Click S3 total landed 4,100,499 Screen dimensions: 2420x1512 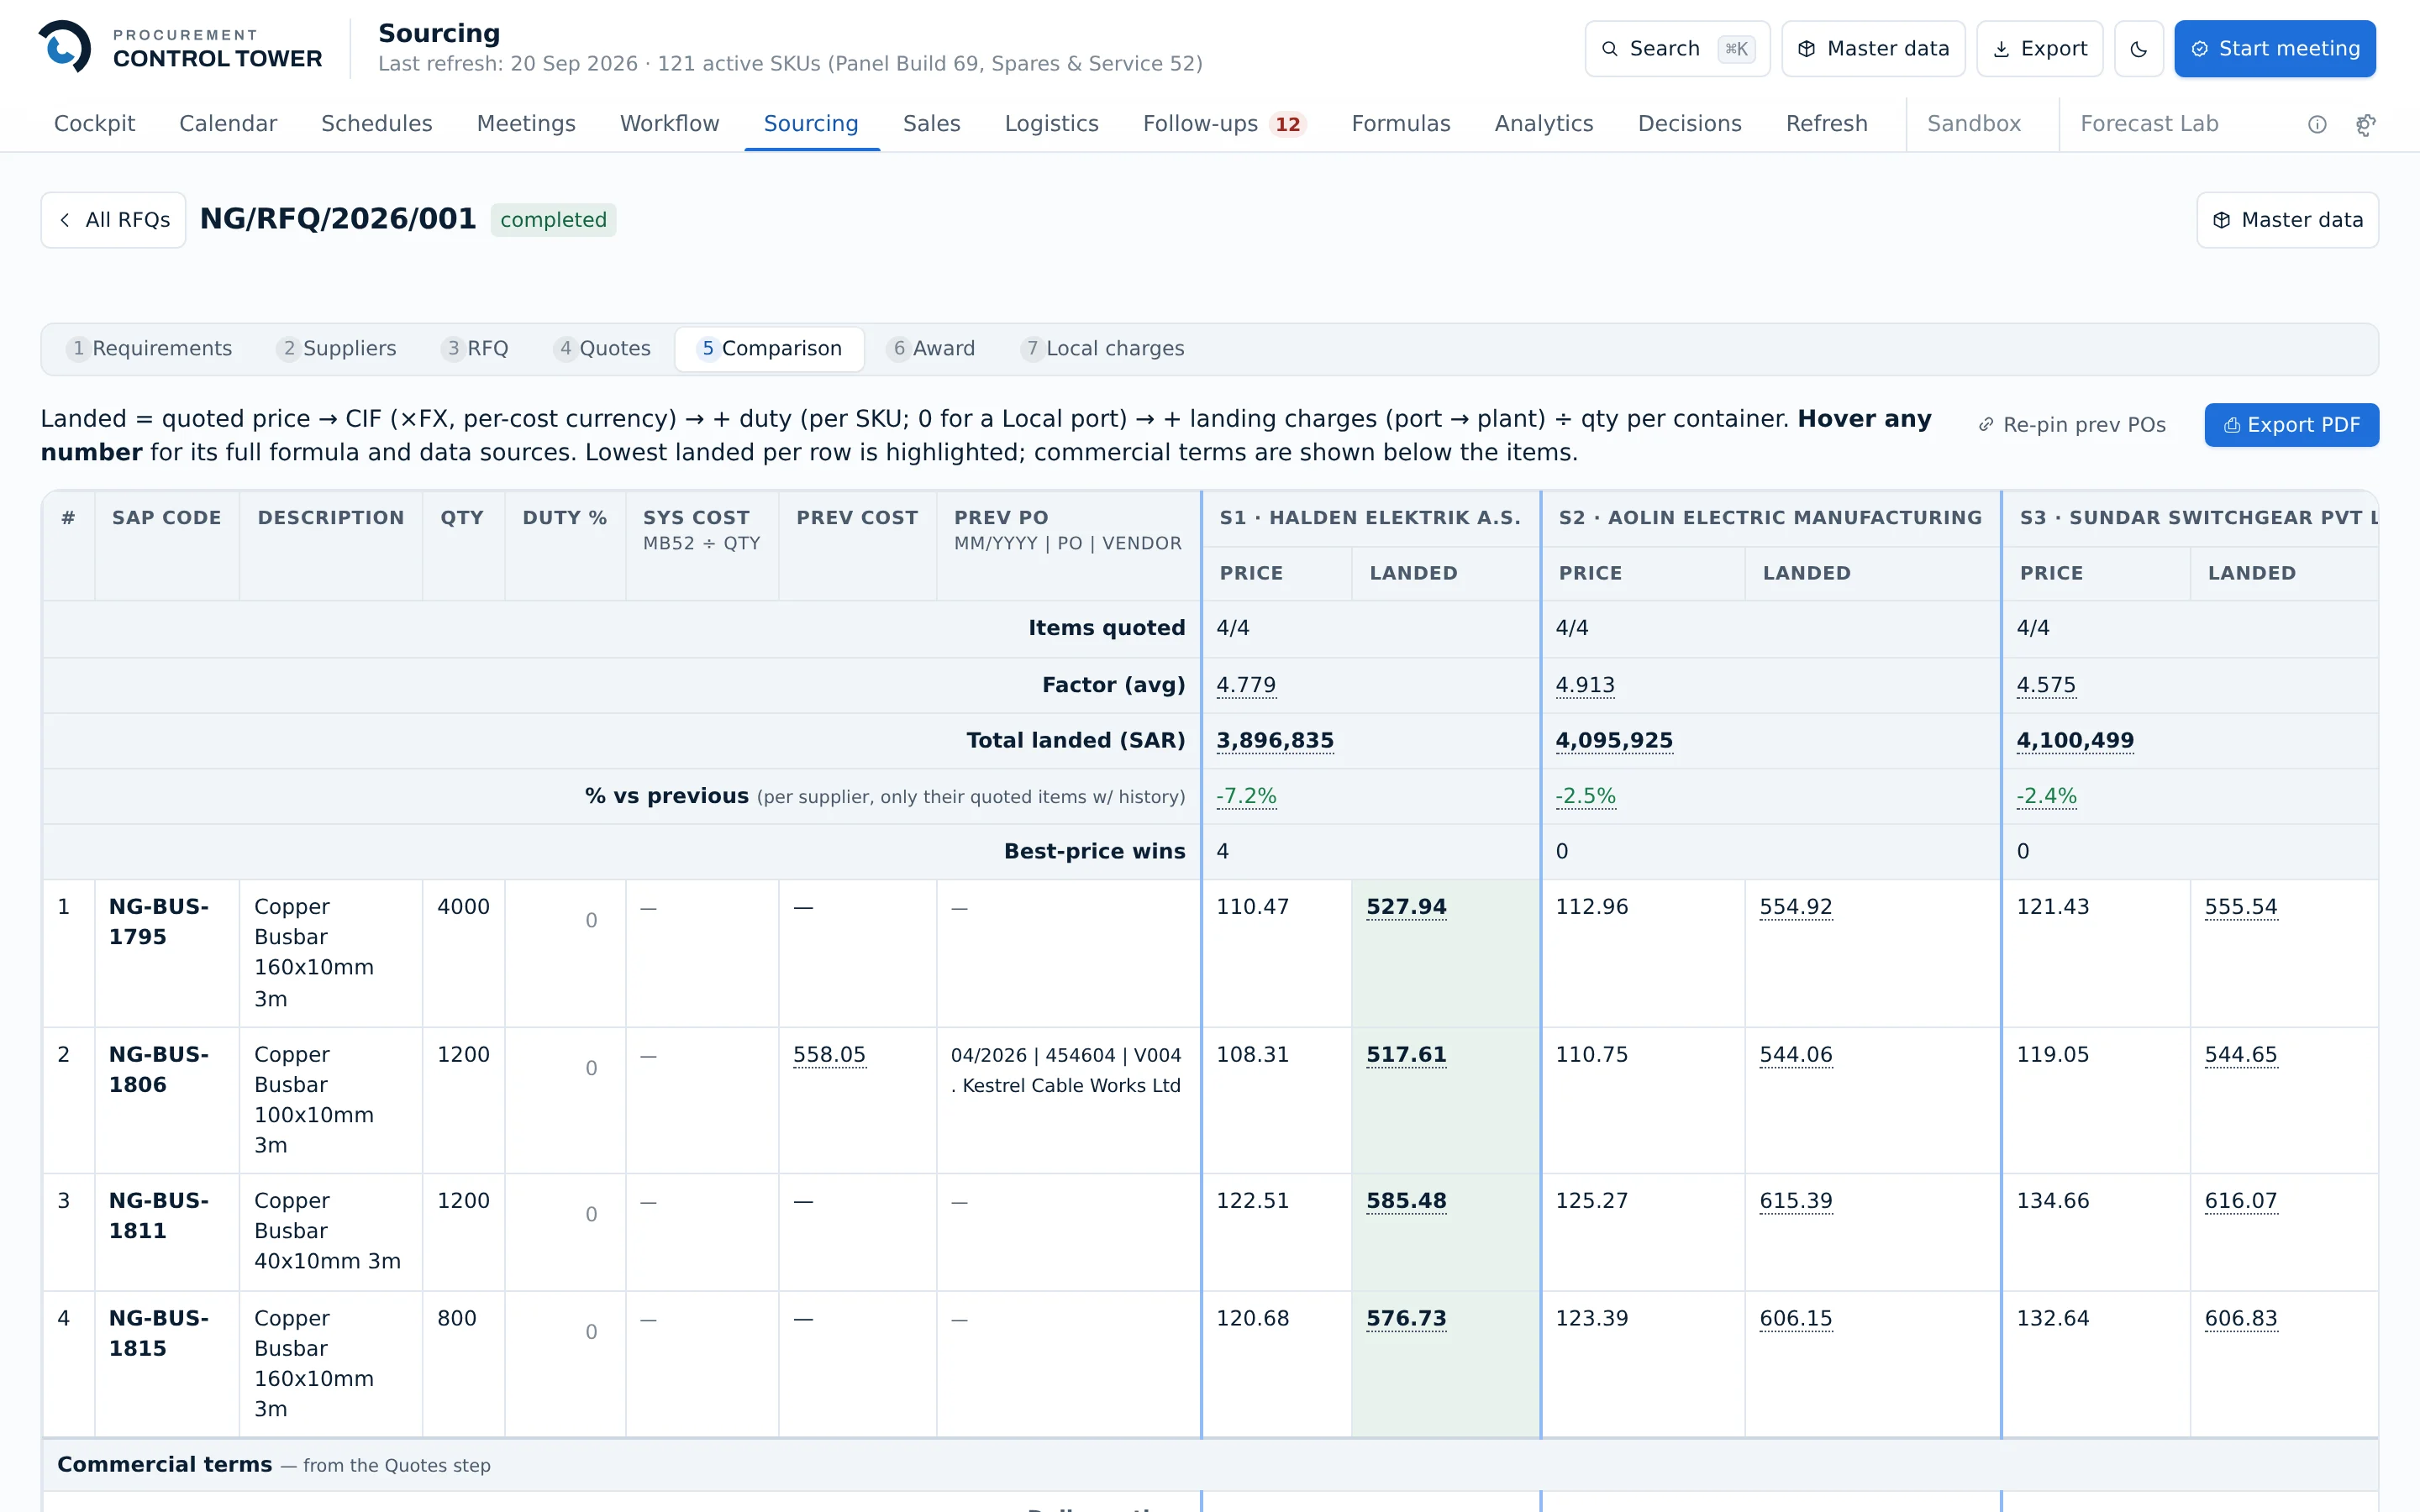tap(2074, 741)
